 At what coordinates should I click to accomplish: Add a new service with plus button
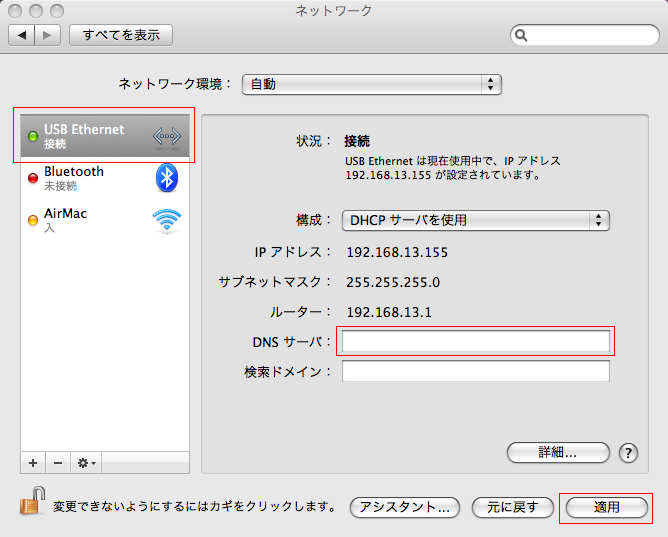[x=33, y=462]
